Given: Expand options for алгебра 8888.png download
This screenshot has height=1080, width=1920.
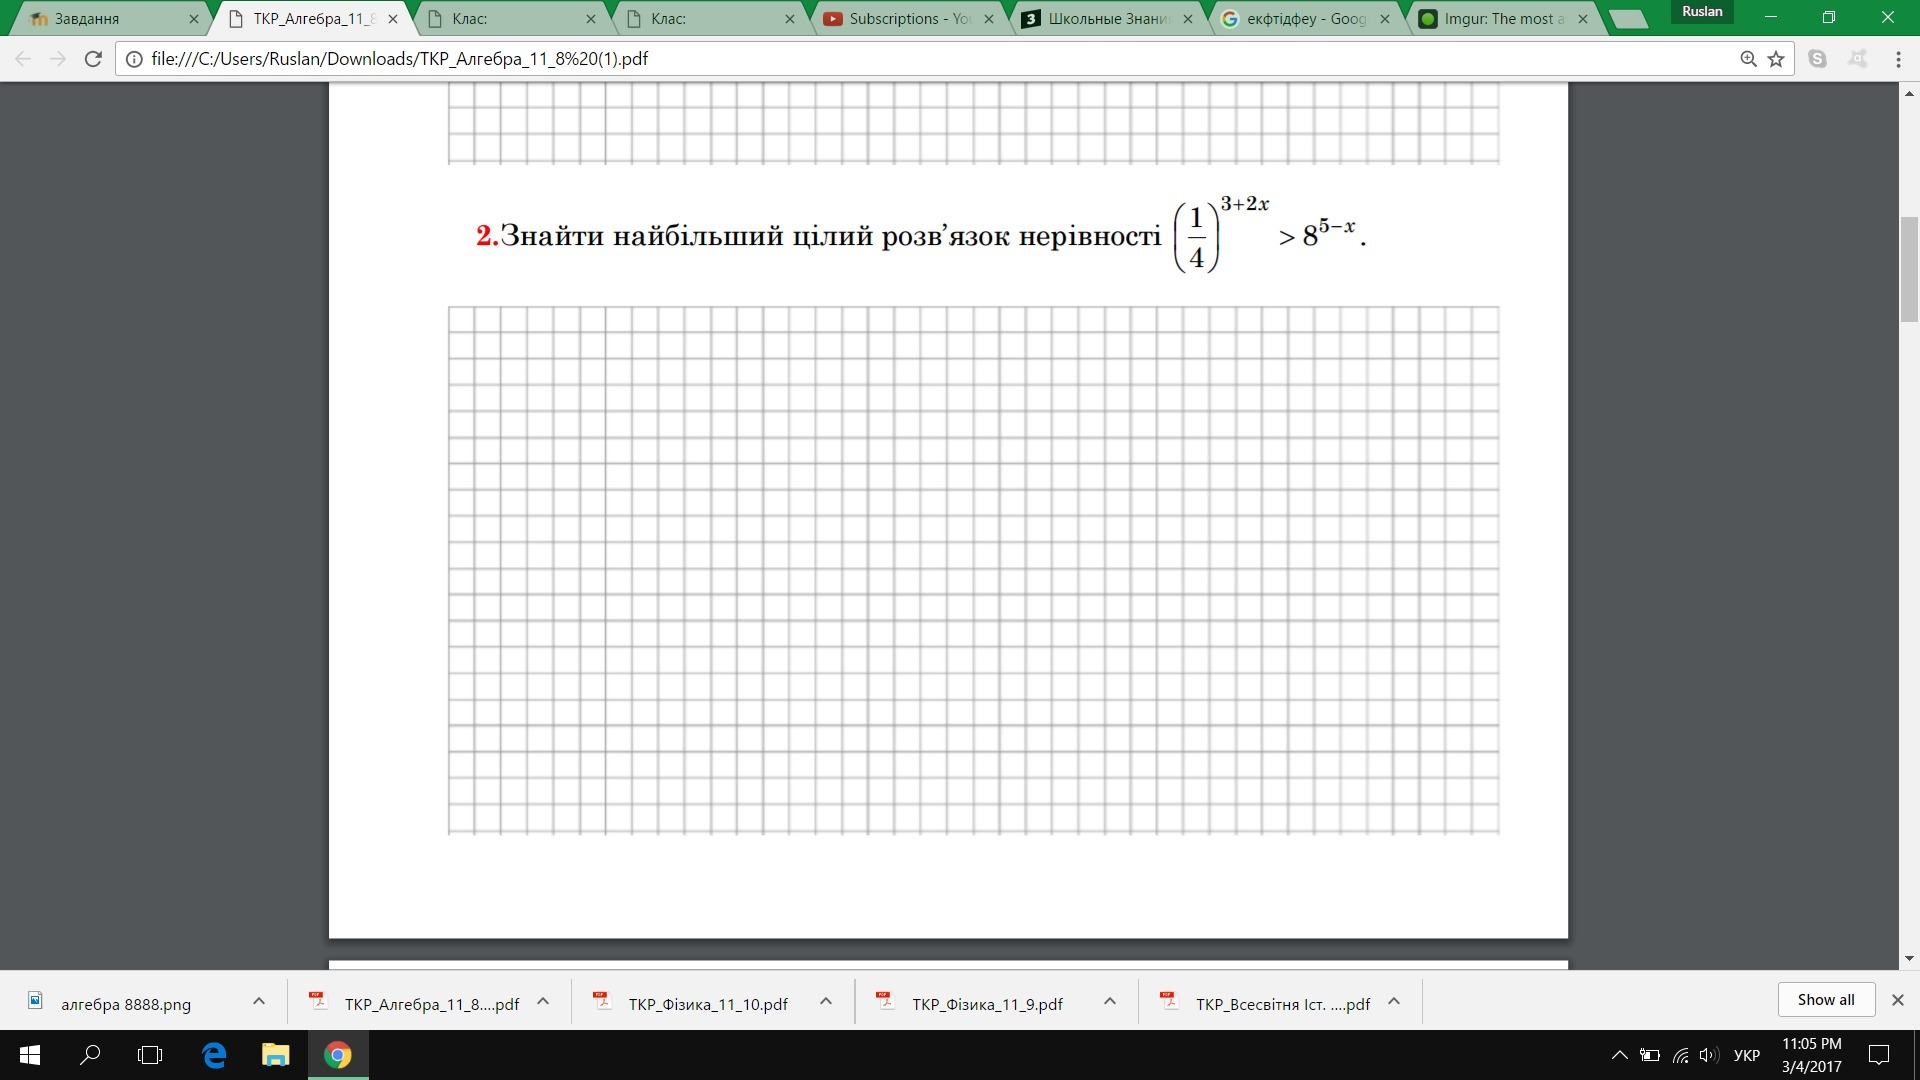Looking at the screenshot, I should pos(259,1001).
